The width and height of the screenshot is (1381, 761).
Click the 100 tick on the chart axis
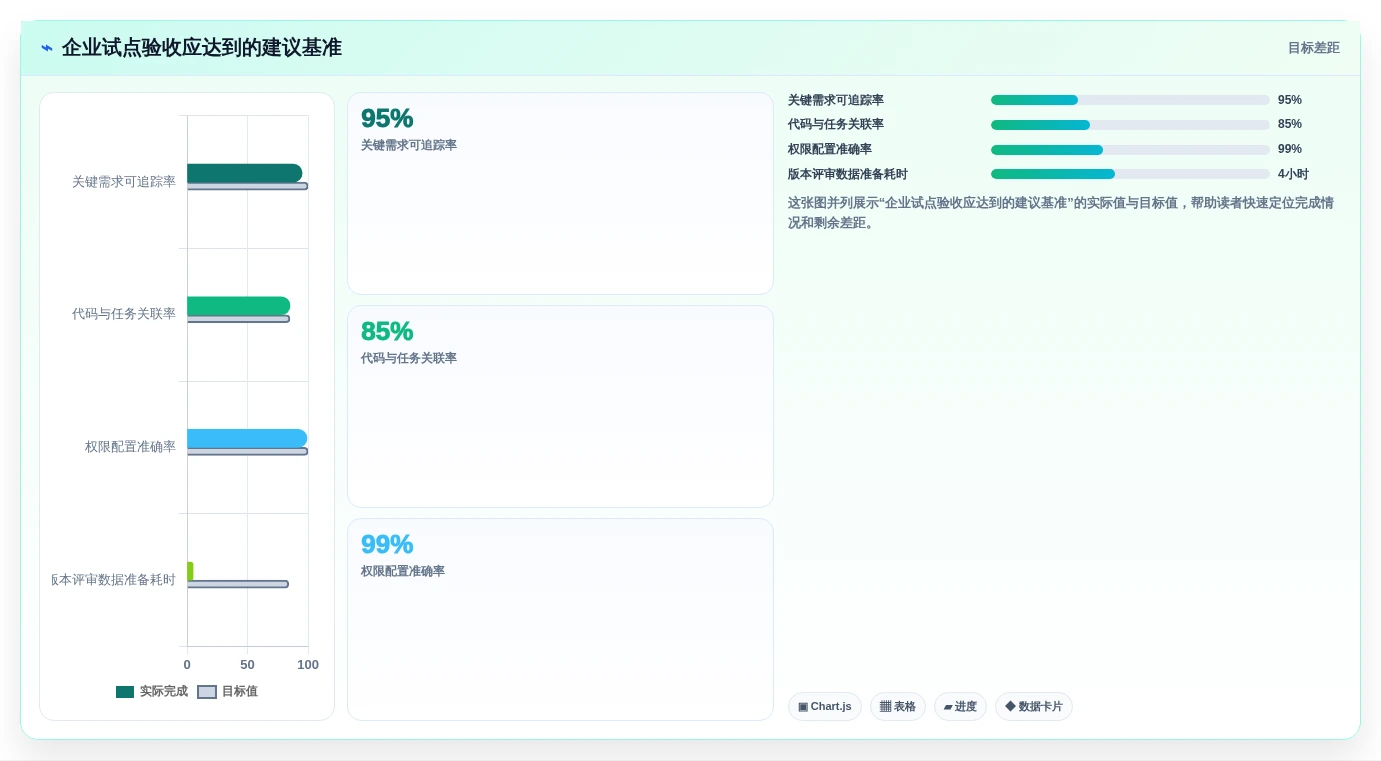pos(308,665)
